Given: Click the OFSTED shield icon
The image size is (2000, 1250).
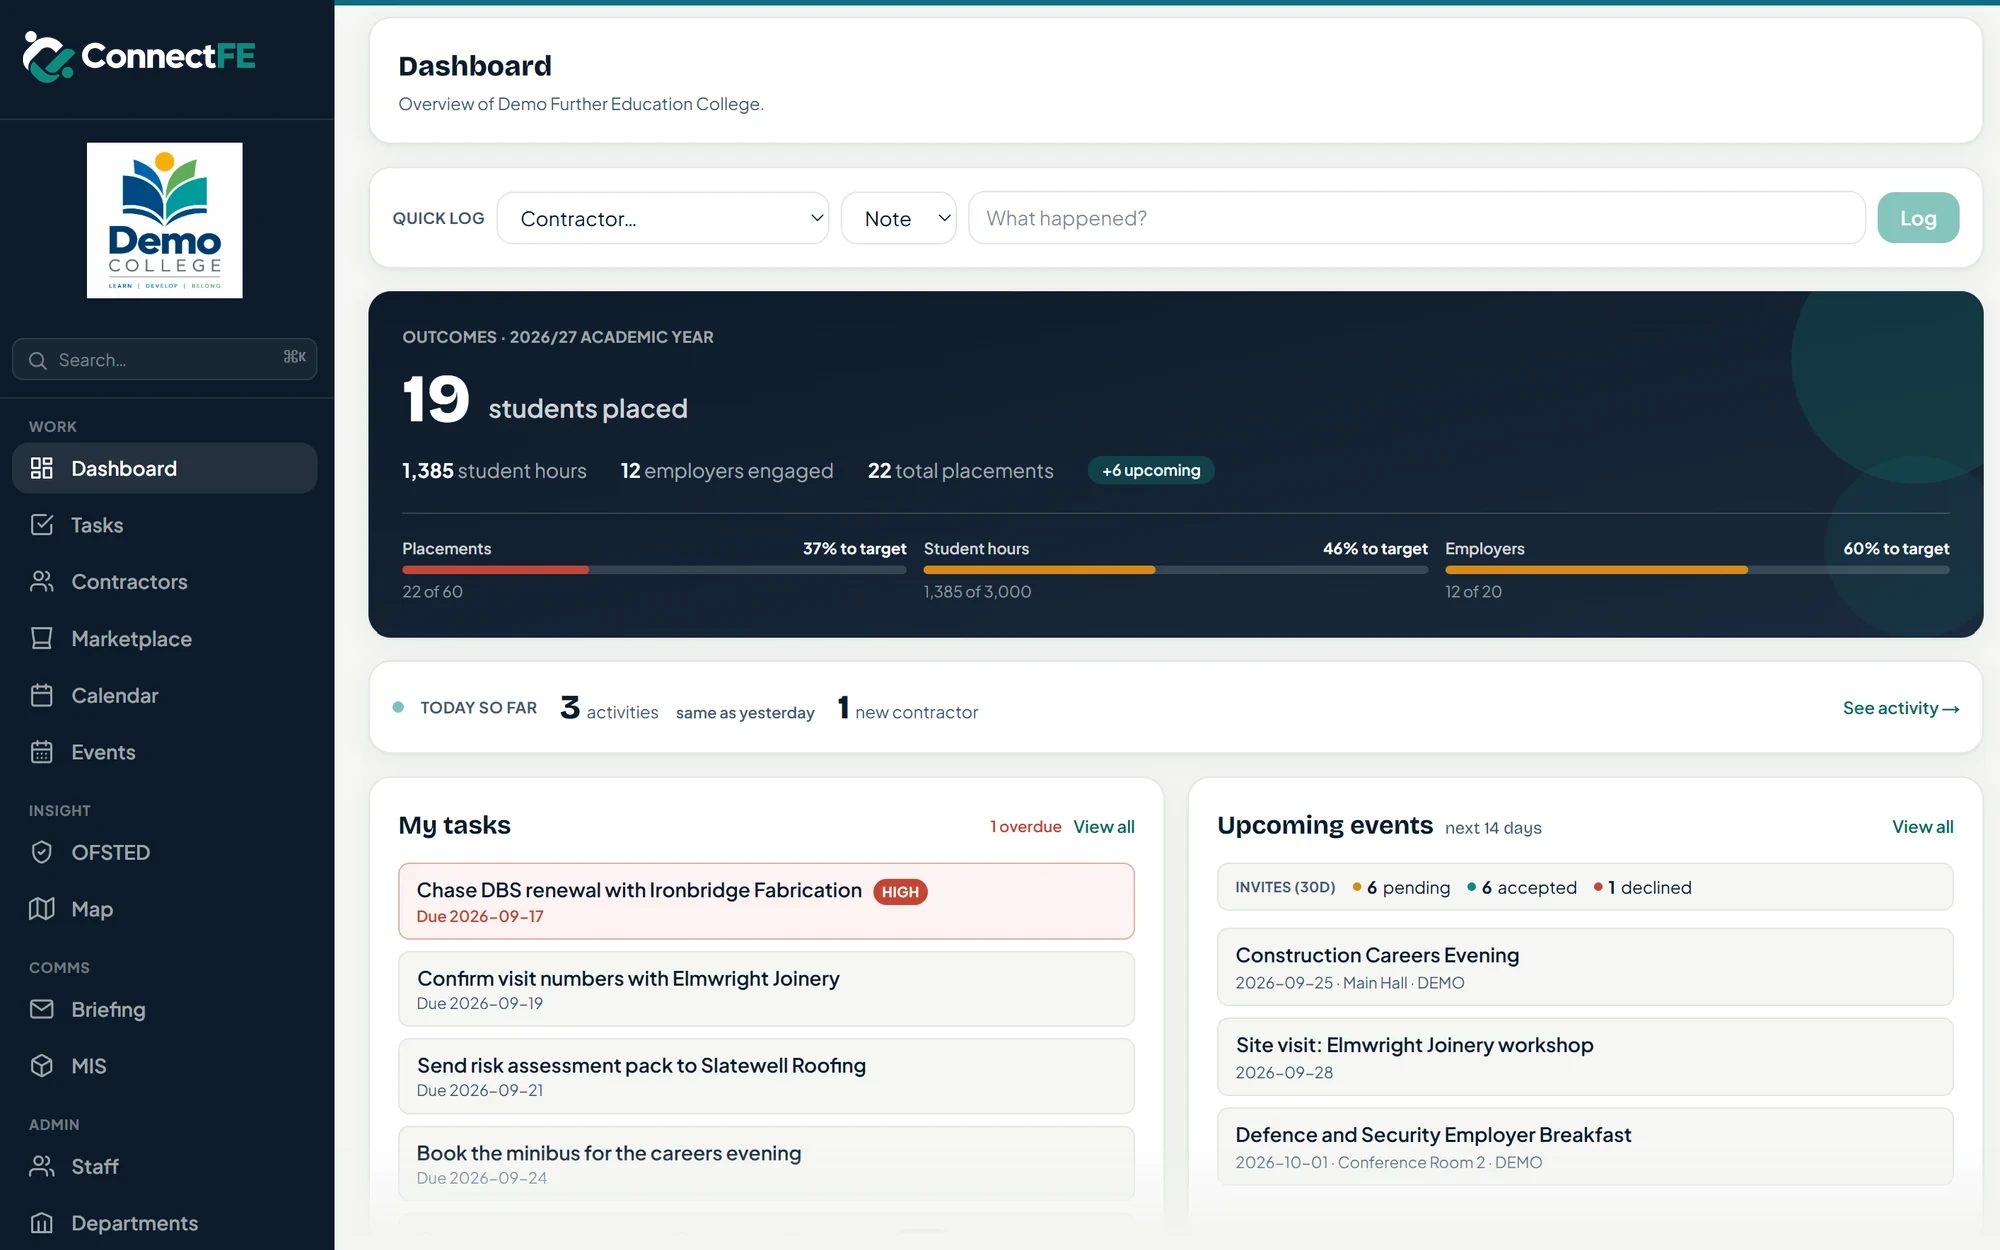Looking at the screenshot, I should tap(42, 852).
